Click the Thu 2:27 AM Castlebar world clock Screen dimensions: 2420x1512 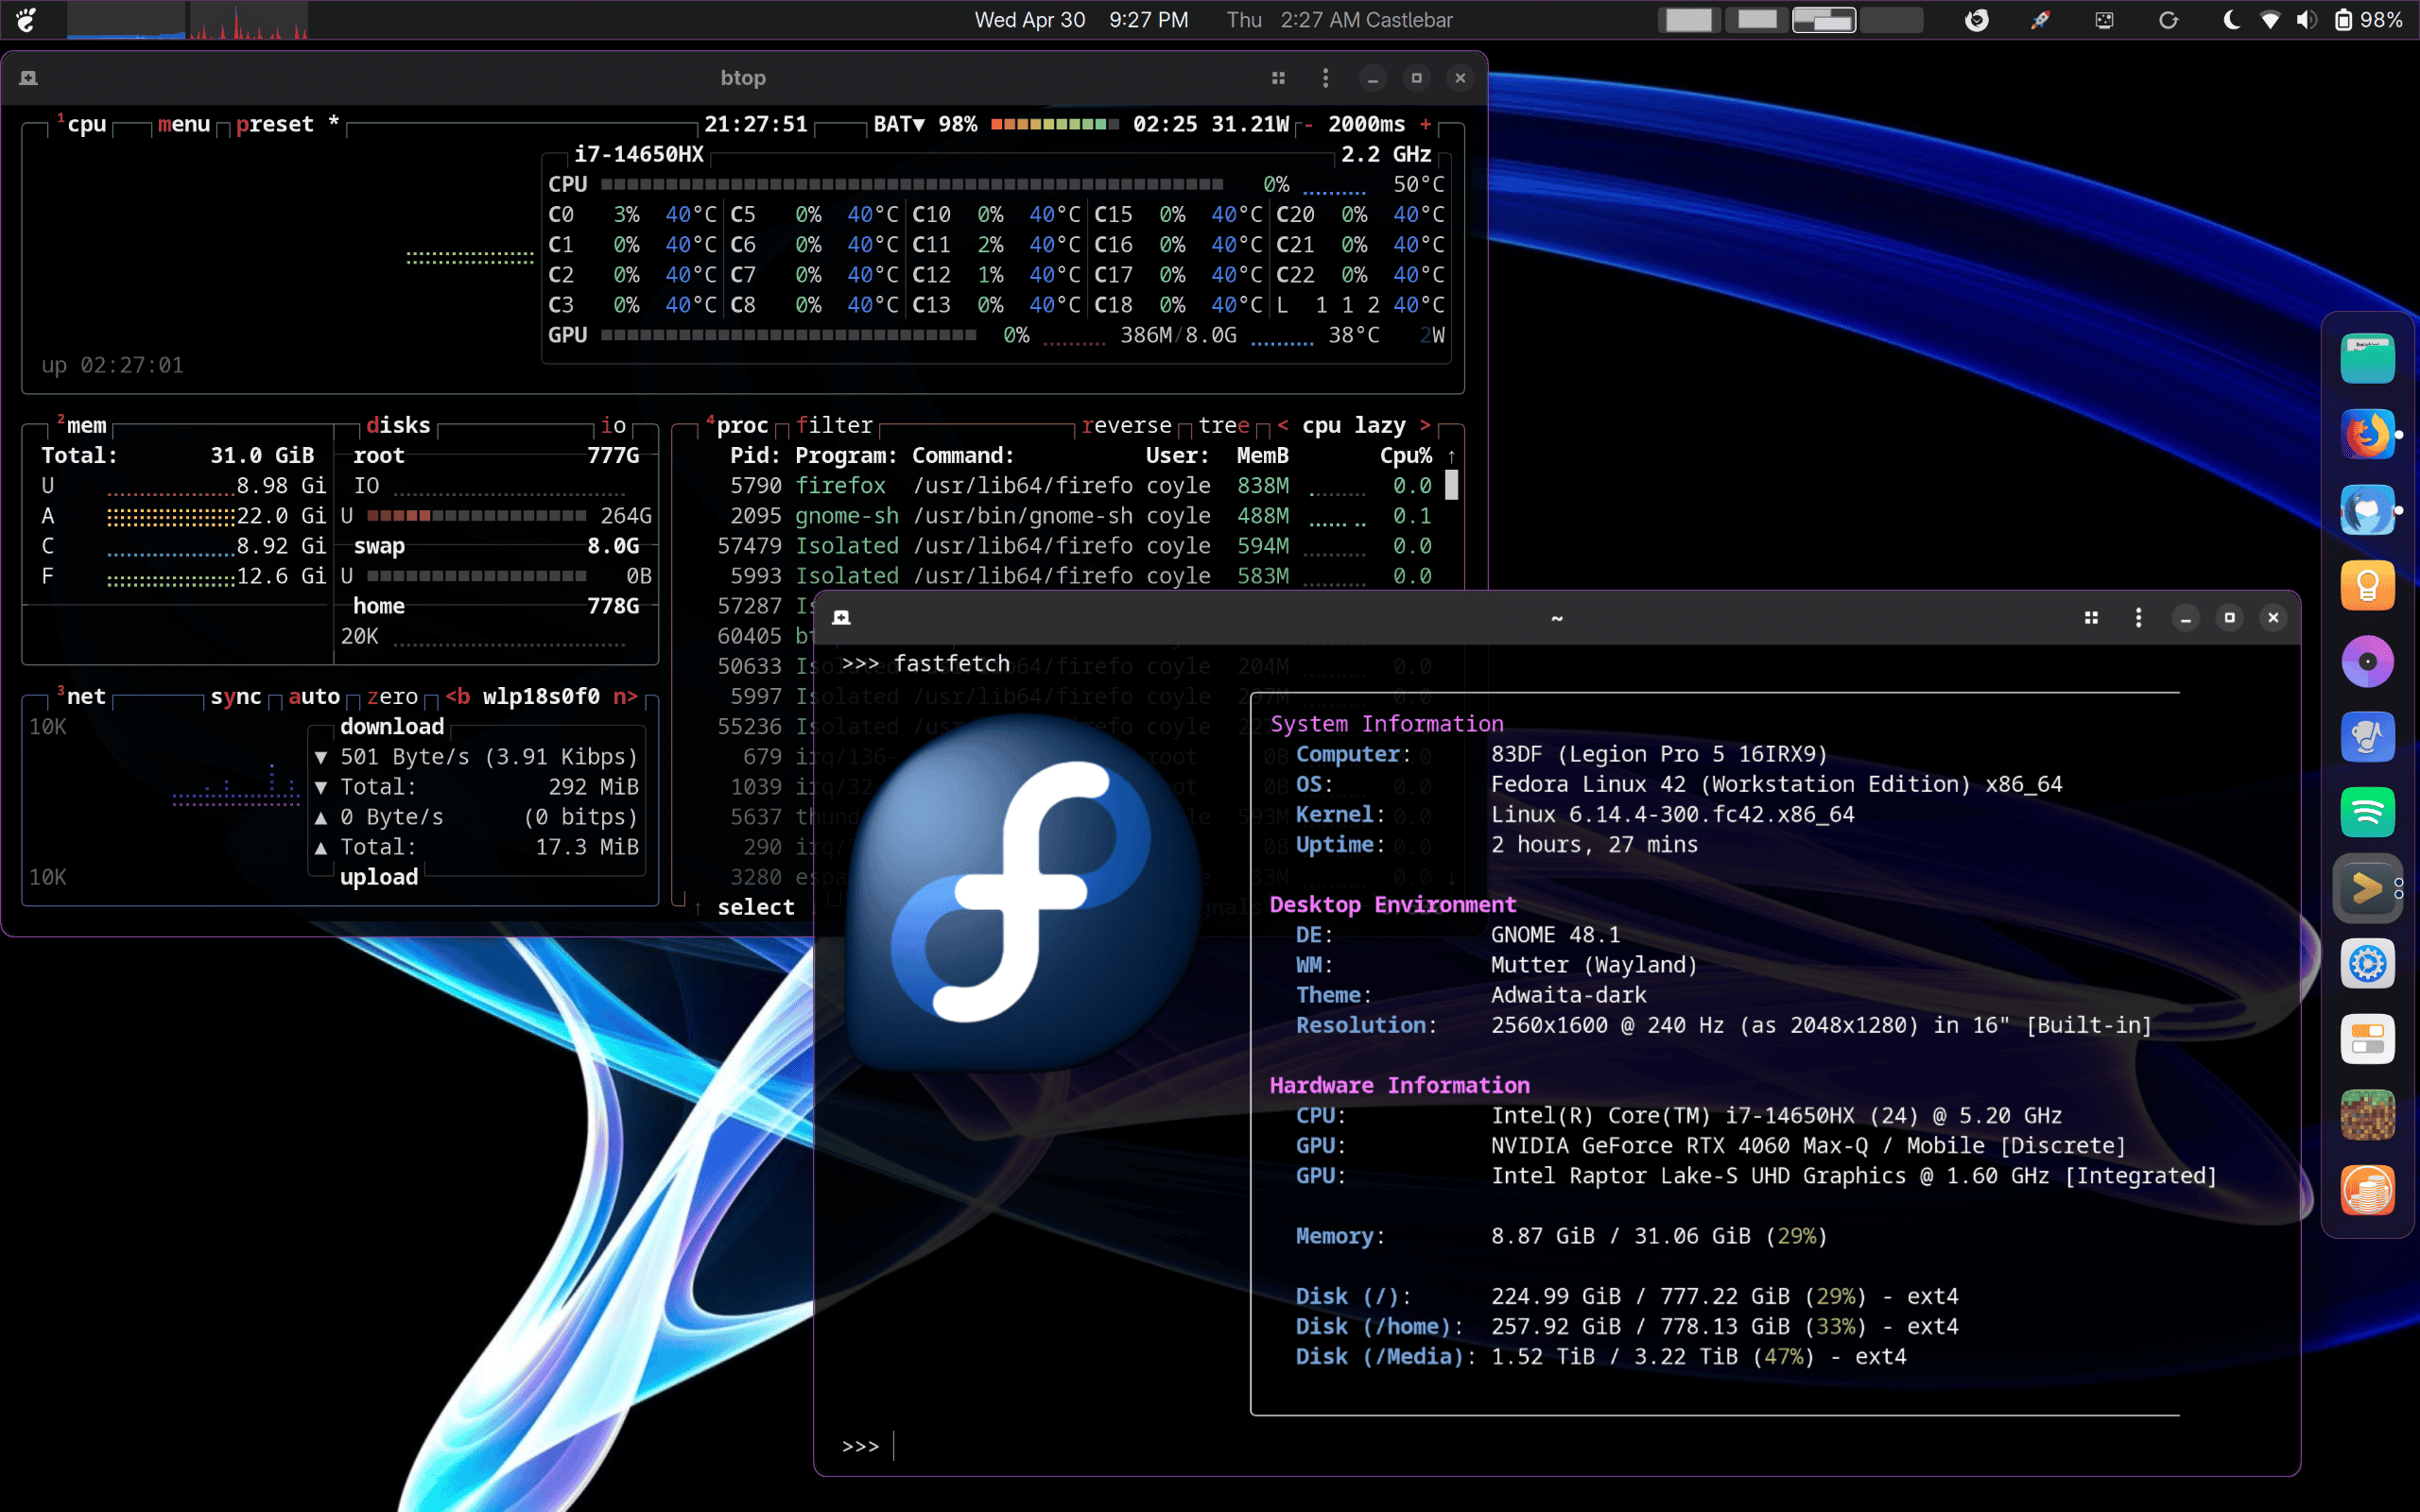[1339, 20]
